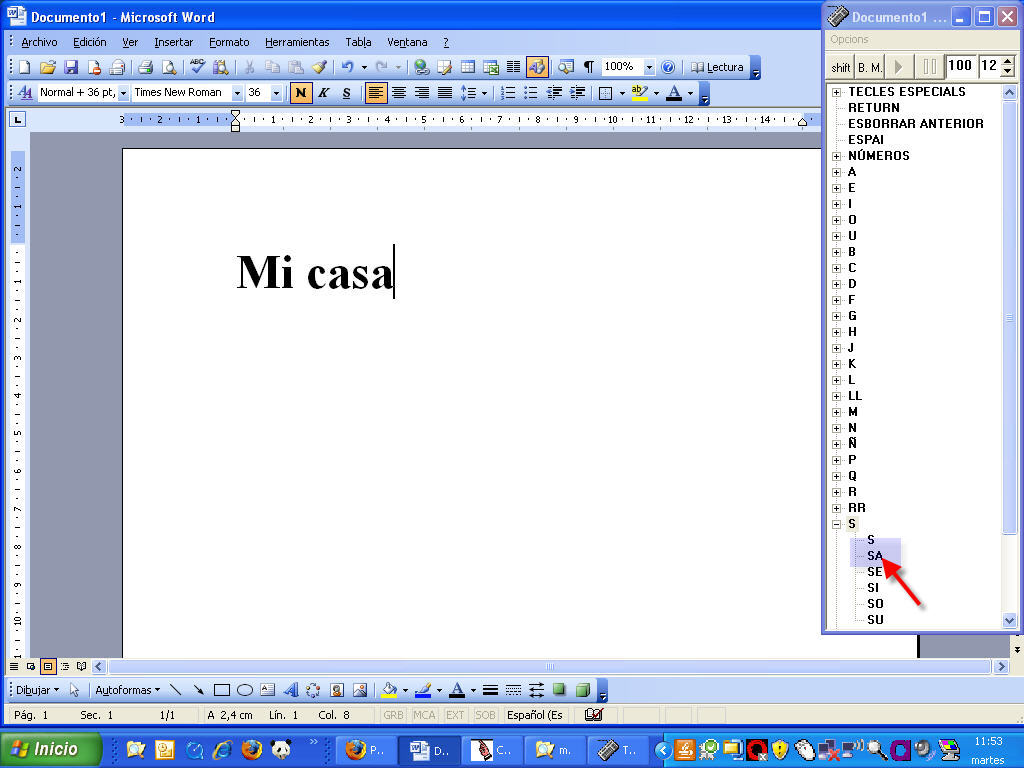
Task: Open the line spacing dropdown arrow
Action: 484,93
